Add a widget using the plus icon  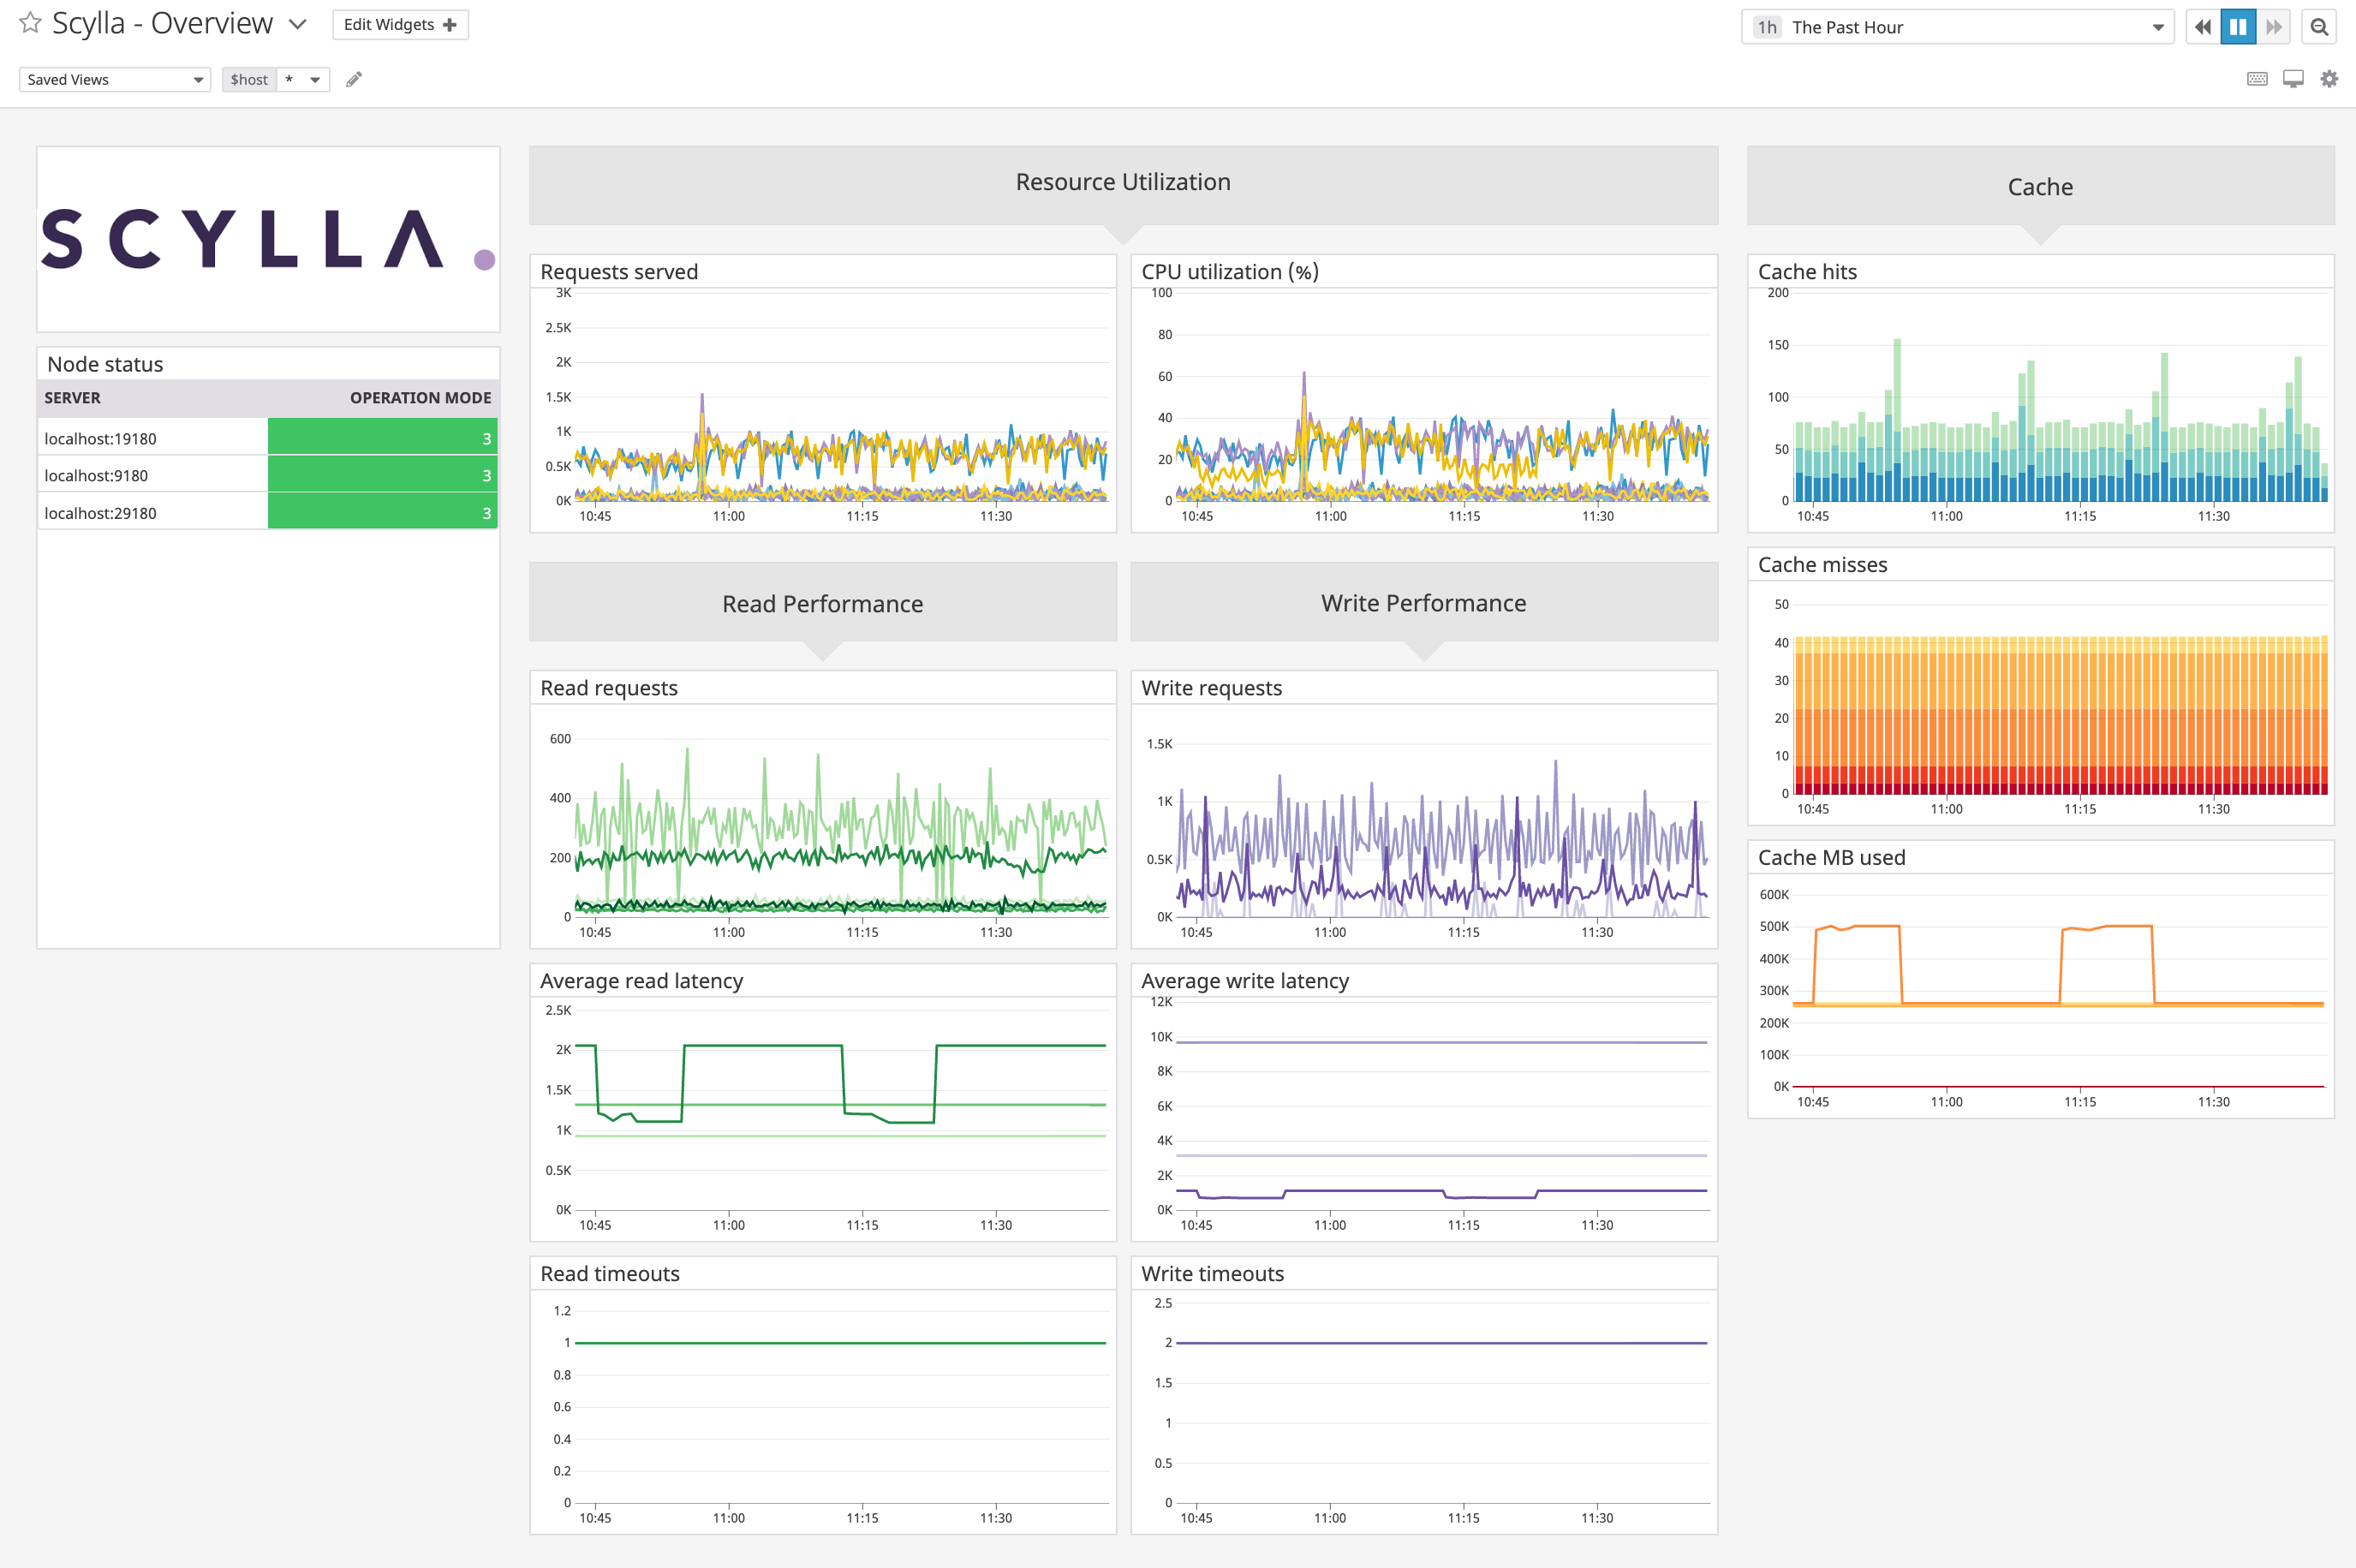pyautogui.click(x=448, y=23)
